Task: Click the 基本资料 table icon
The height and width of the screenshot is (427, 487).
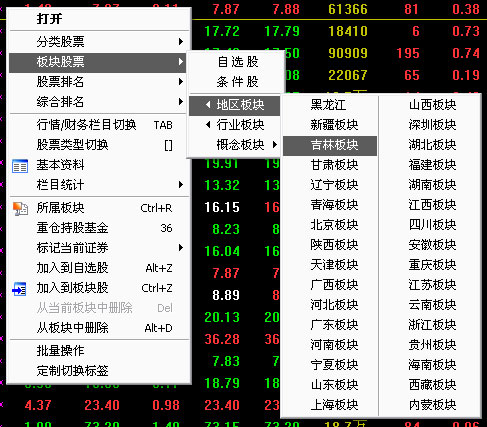Action: click(20, 166)
